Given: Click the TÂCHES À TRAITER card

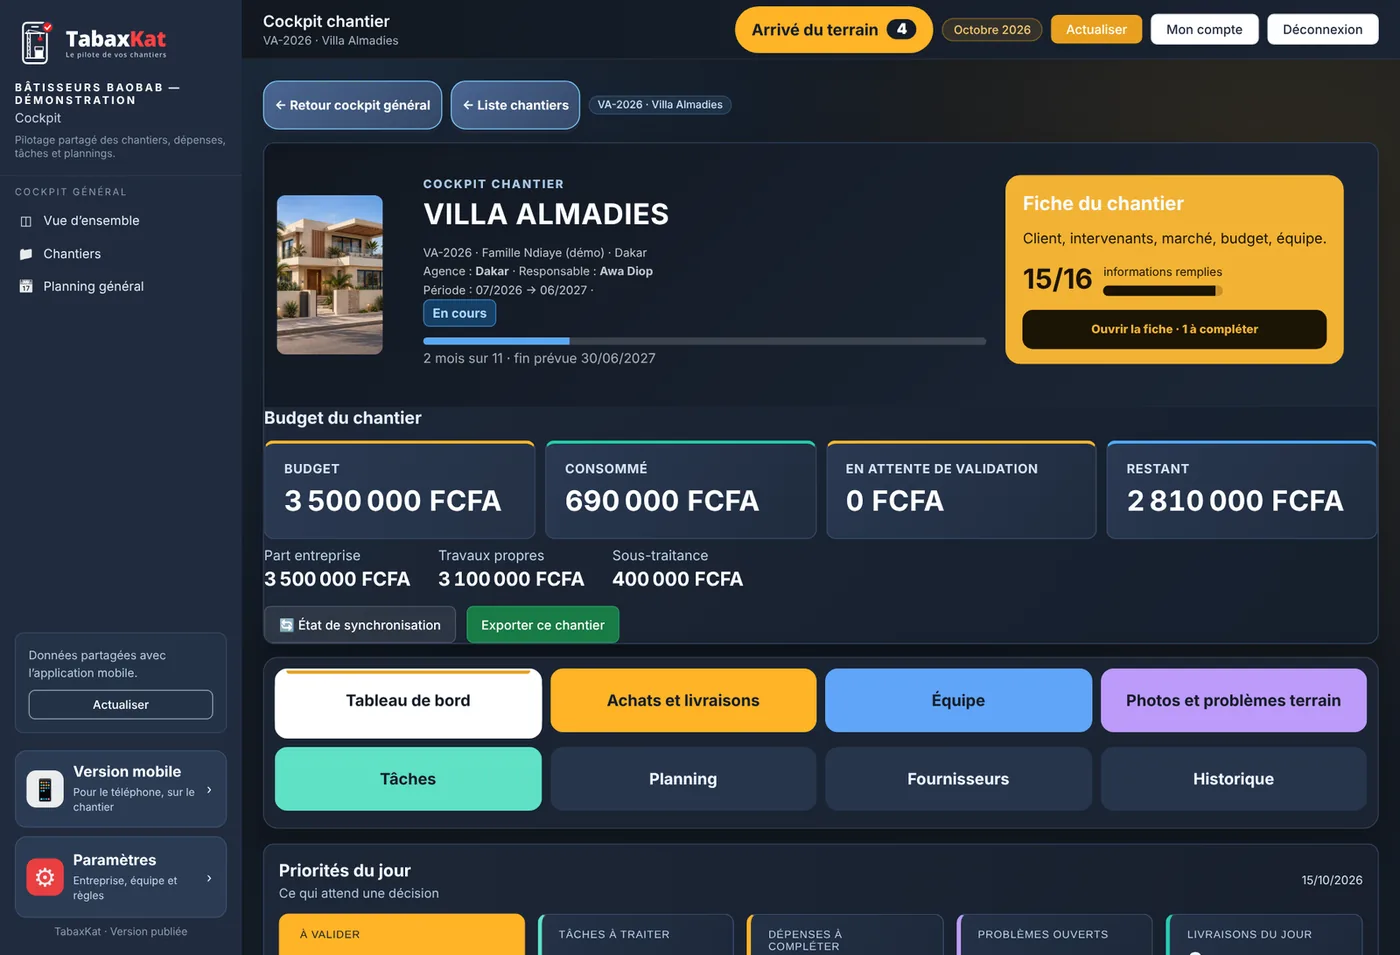Looking at the screenshot, I should pos(636,934).
